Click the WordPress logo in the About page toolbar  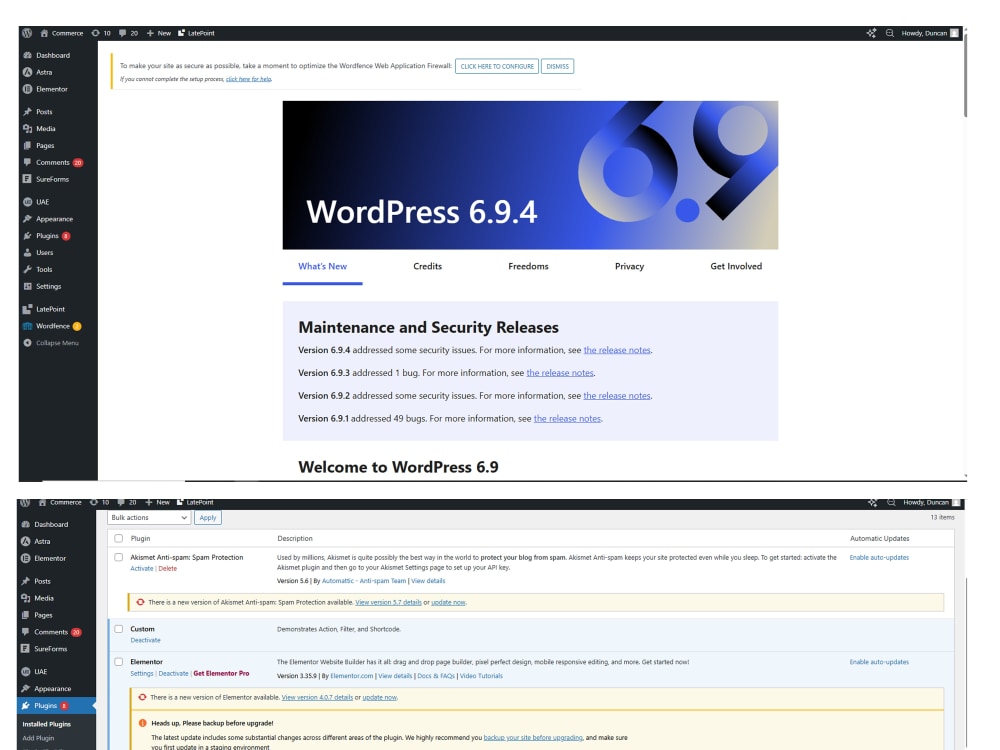27,33
